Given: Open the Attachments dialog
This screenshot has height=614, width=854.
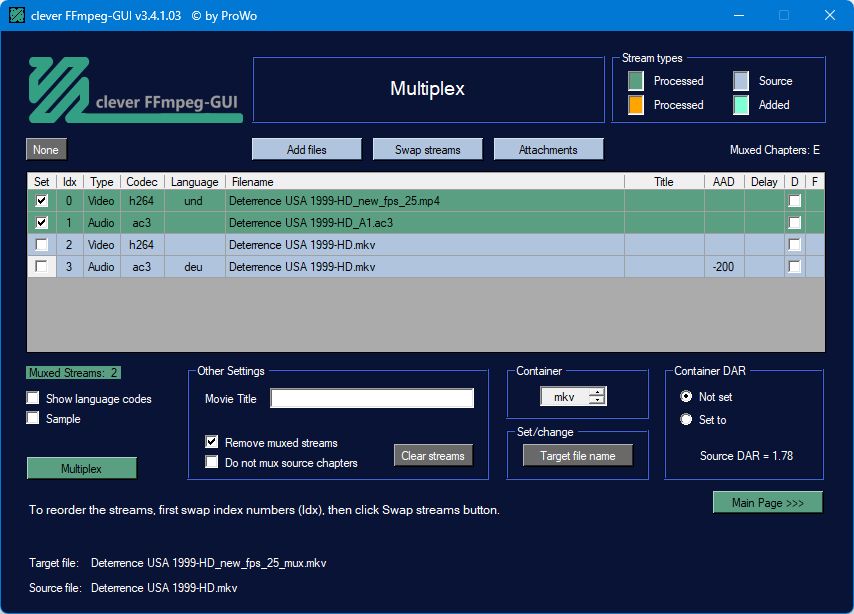Looking at the screenshot, I should [548, 150].
